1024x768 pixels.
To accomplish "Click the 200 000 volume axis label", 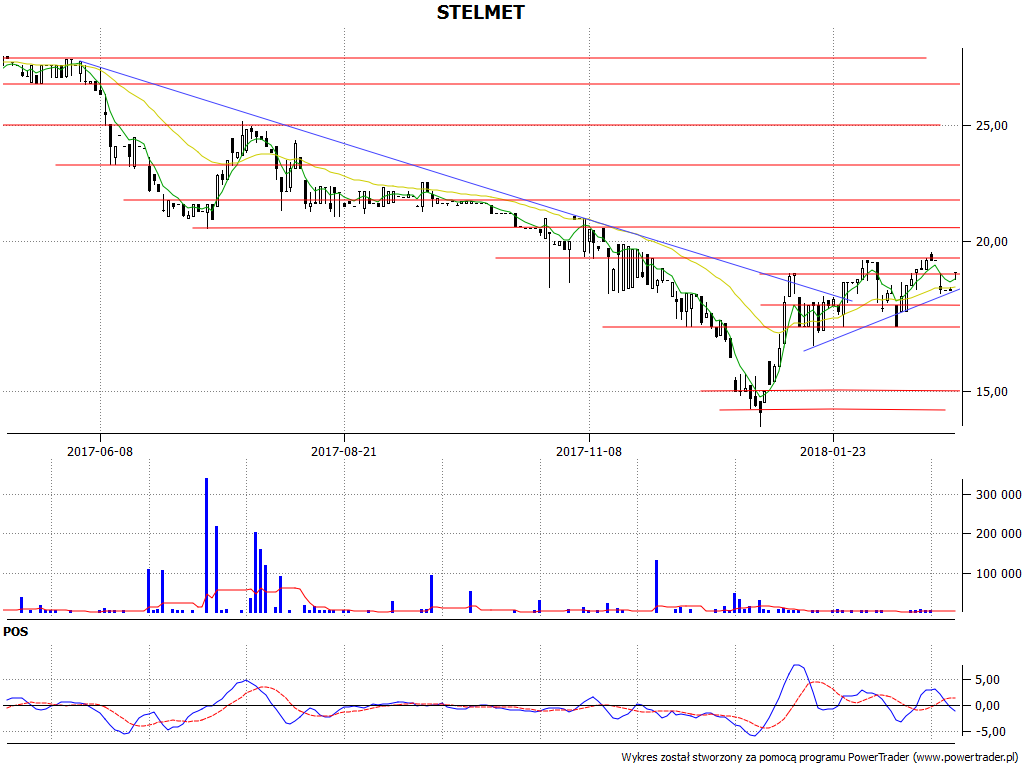I will click(x=999, y=534).
